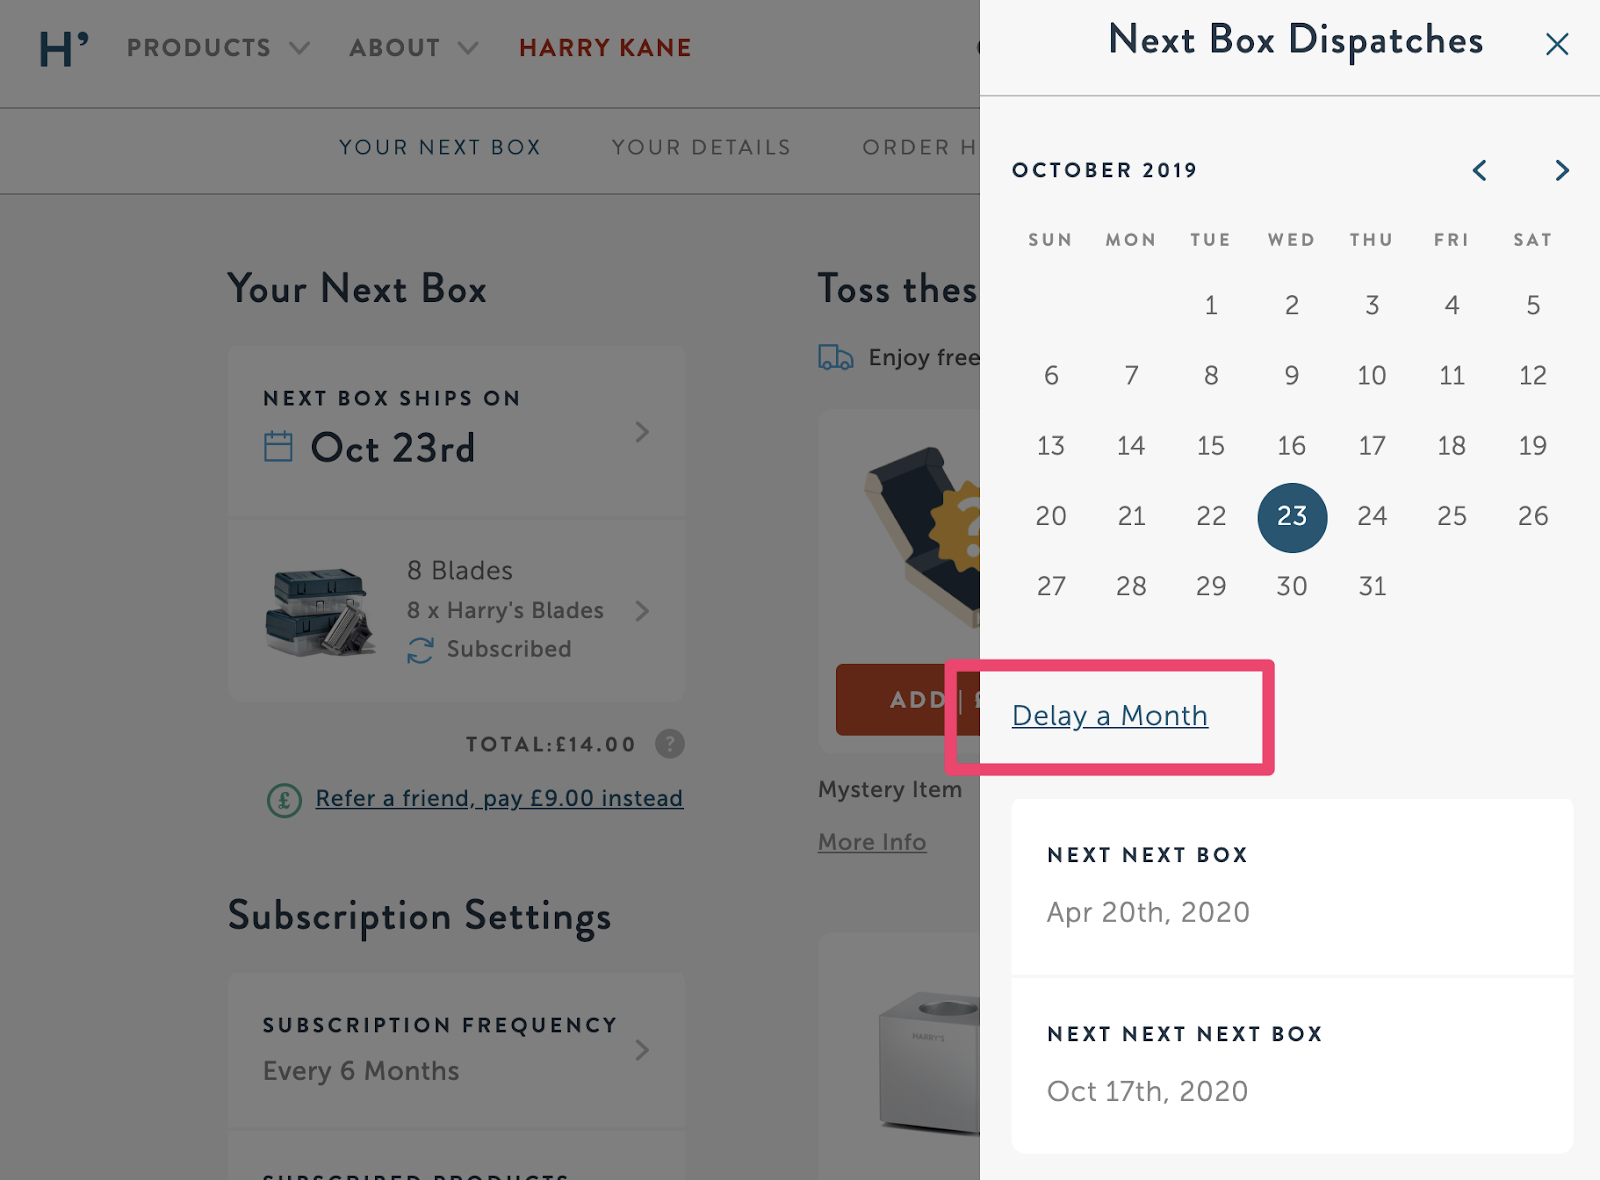Pick October 18 as dispatch date
The image size is (1600, 1180).
1452,446
